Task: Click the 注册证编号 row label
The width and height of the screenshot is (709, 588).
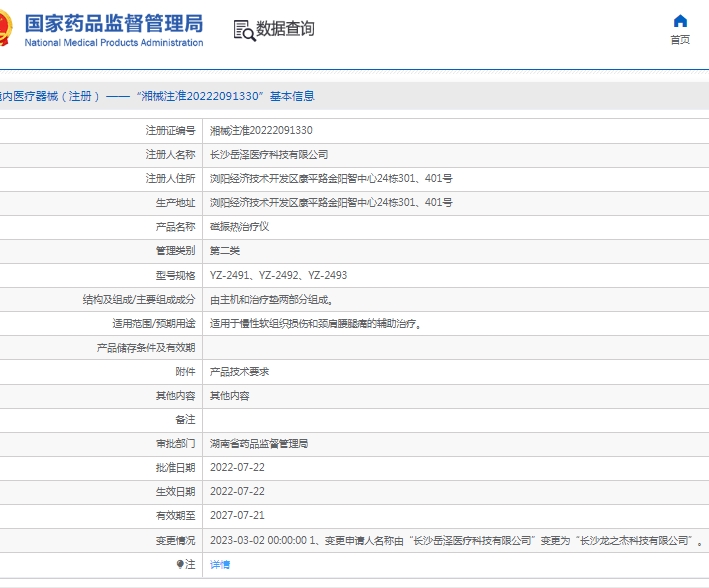Action: pyautogui.click(x=170, y=131)
